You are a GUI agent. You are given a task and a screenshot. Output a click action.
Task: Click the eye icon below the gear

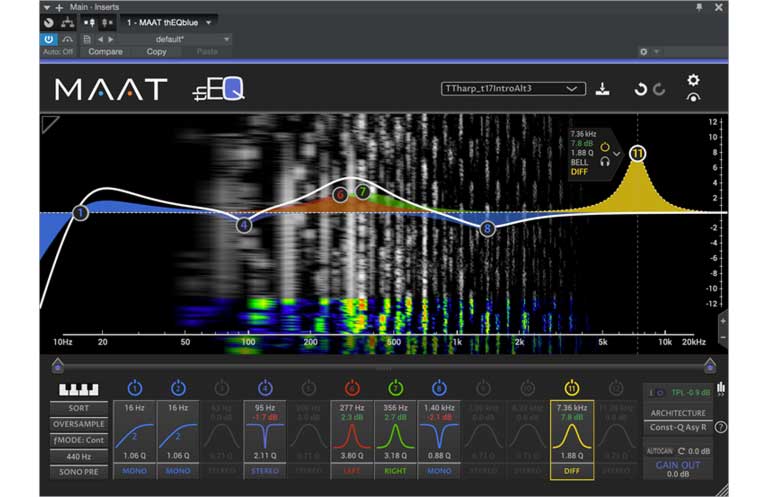tap(693, 97)
